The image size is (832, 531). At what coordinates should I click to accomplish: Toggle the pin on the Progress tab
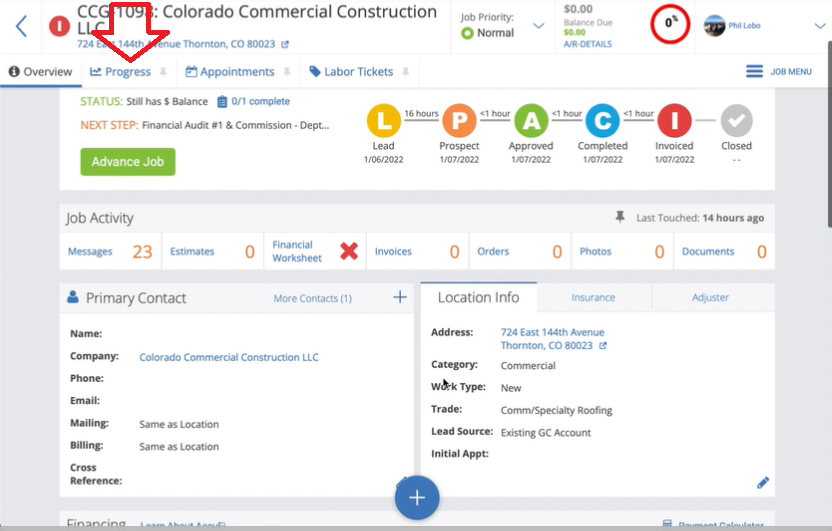163,72
